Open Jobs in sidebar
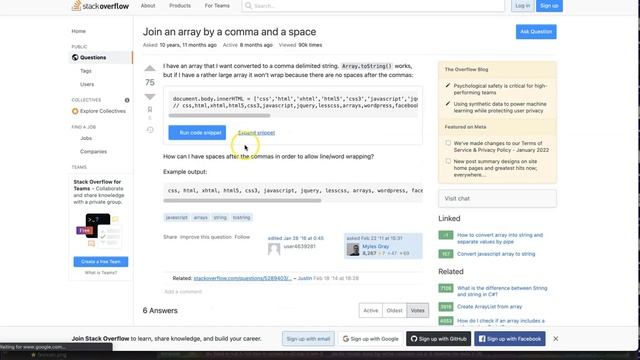This screenshot has width=640, height=360. tap(86, 138)
